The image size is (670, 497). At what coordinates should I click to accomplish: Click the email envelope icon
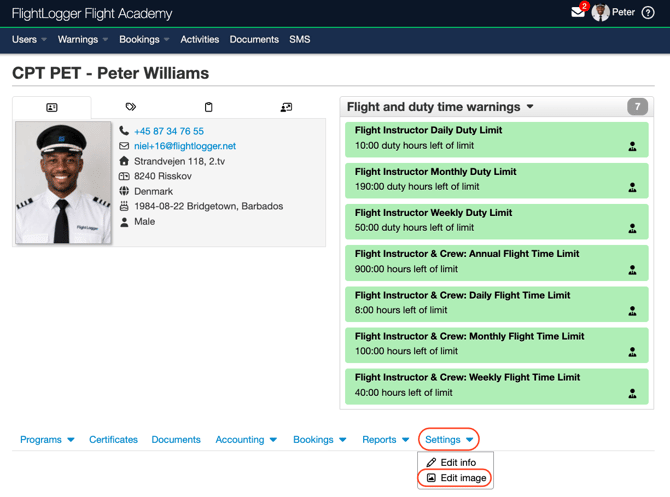click(x=124, y=146)
